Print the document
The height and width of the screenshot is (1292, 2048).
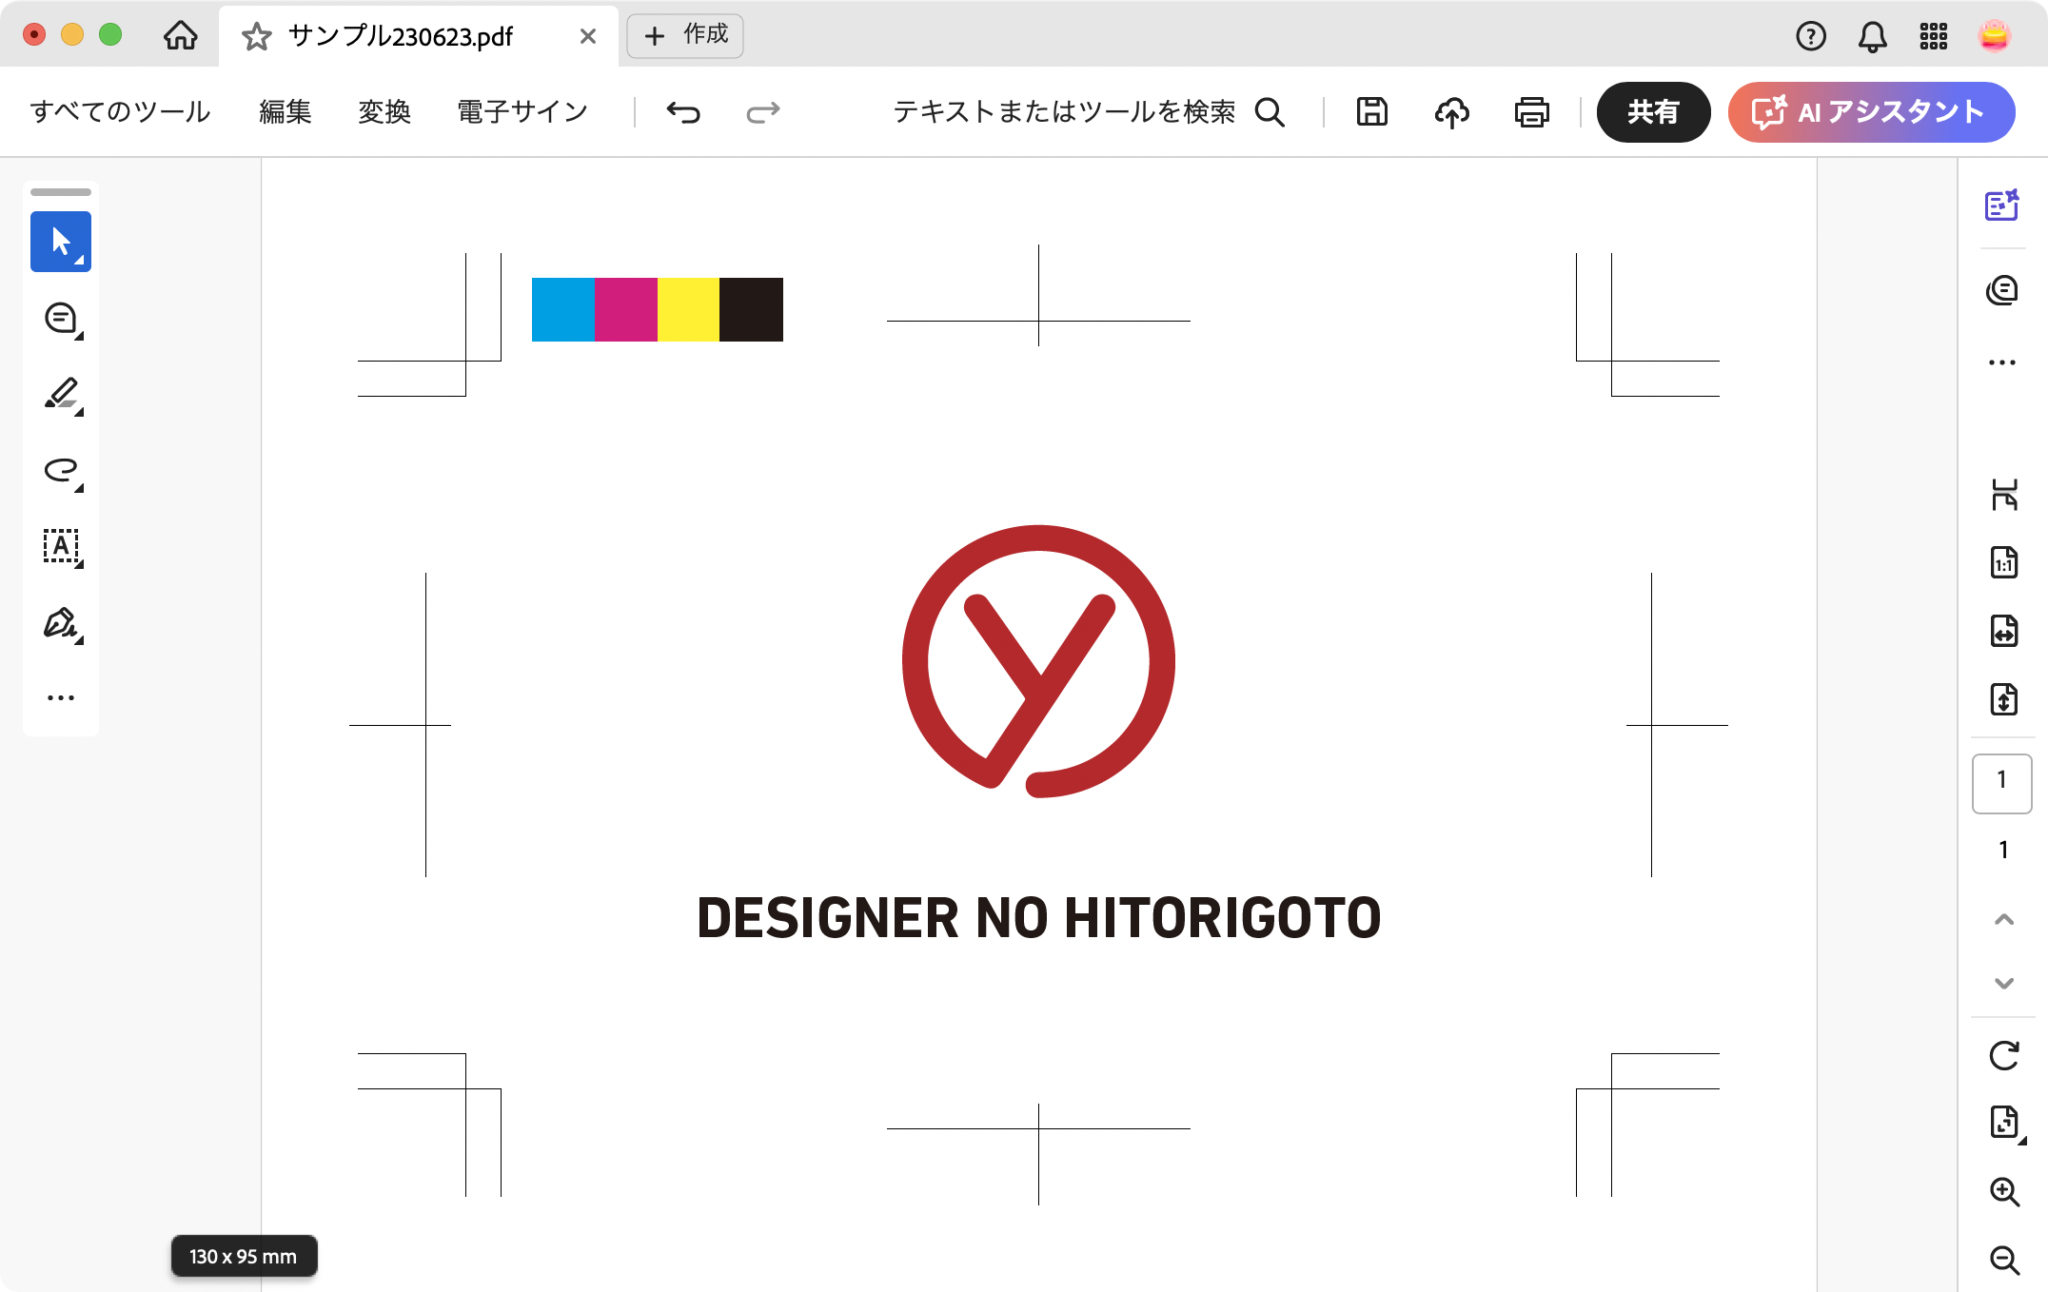(1531, 112)
